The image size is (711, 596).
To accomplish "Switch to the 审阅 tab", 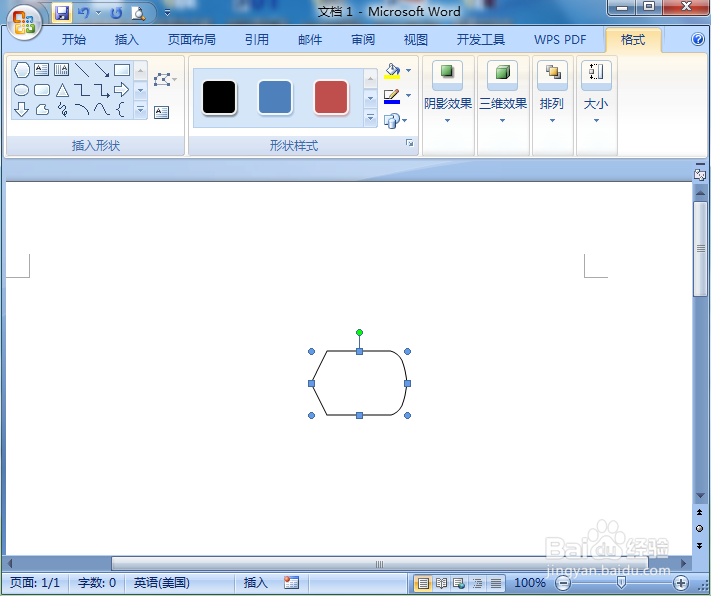I will coord(363,39).
